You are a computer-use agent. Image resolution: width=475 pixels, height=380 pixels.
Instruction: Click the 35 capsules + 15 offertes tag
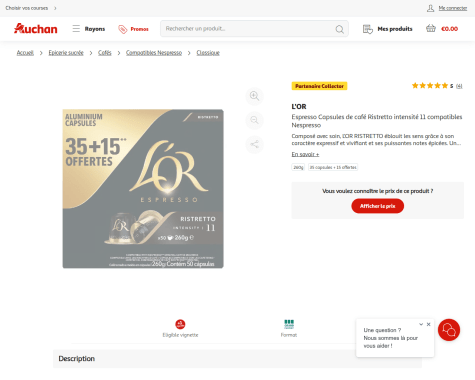pos(333,167)
